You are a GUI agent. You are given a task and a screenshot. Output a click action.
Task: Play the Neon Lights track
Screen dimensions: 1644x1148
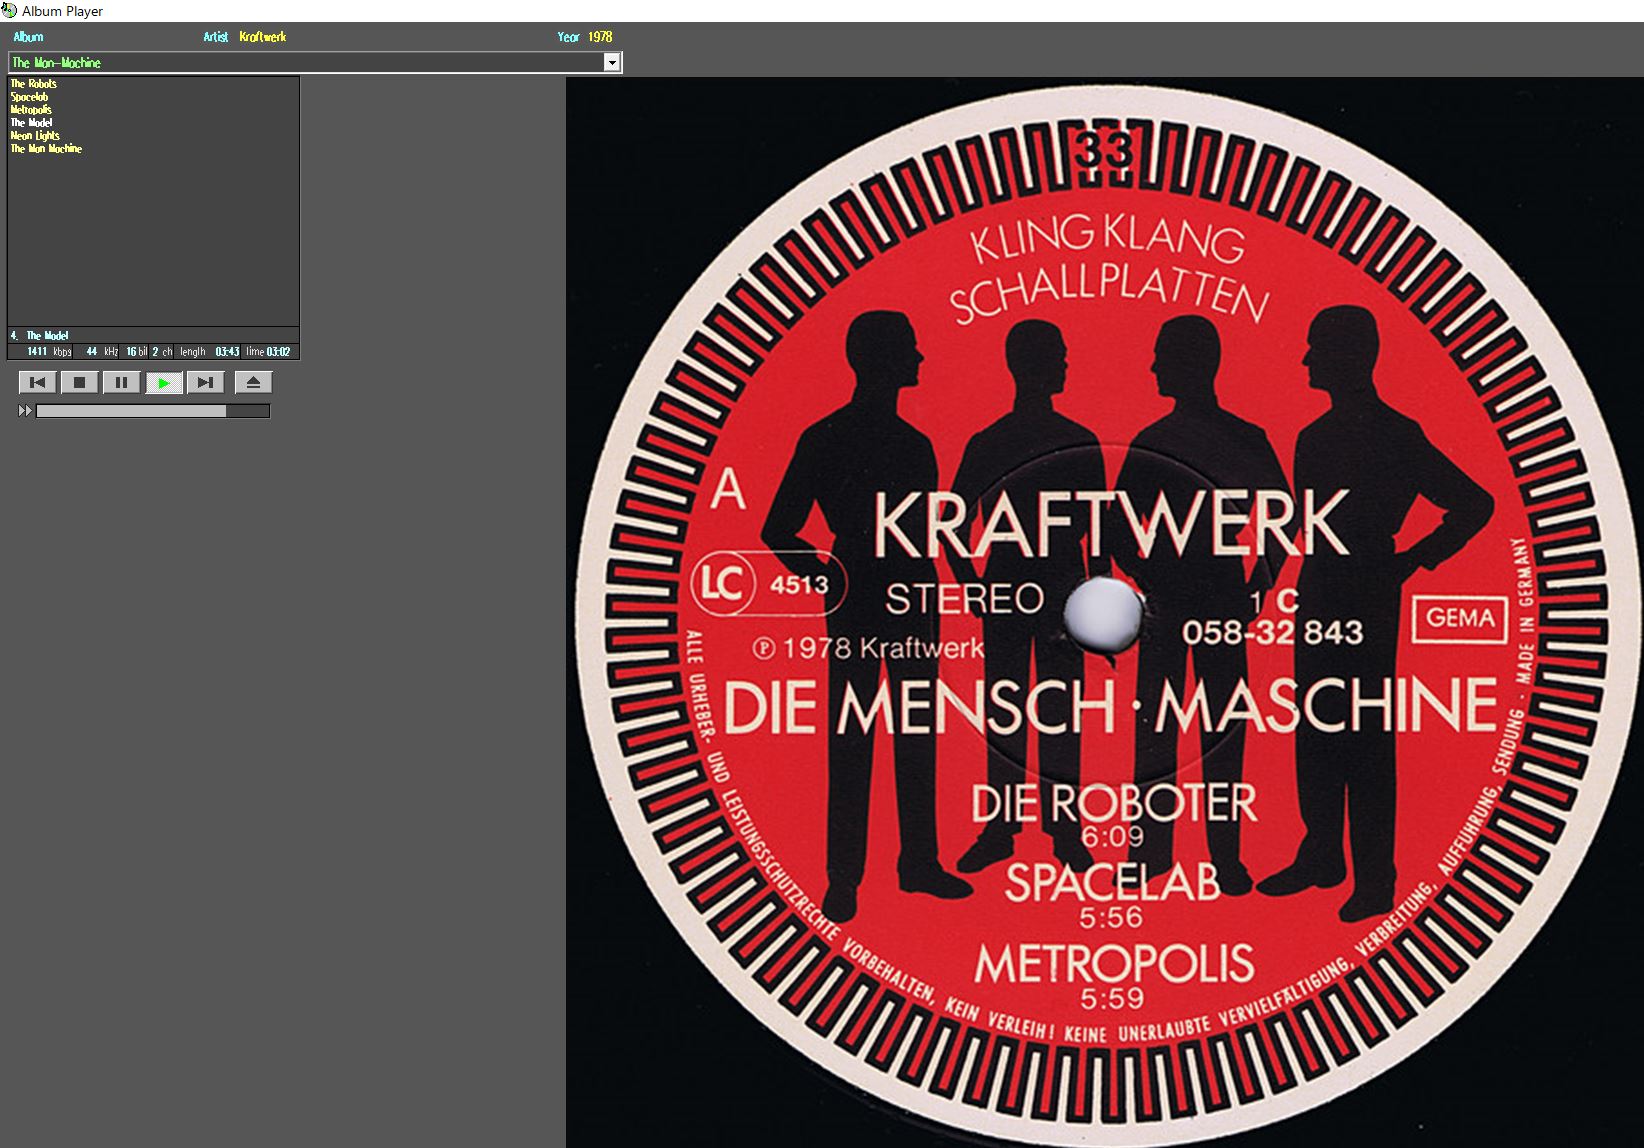coord(35,136)
